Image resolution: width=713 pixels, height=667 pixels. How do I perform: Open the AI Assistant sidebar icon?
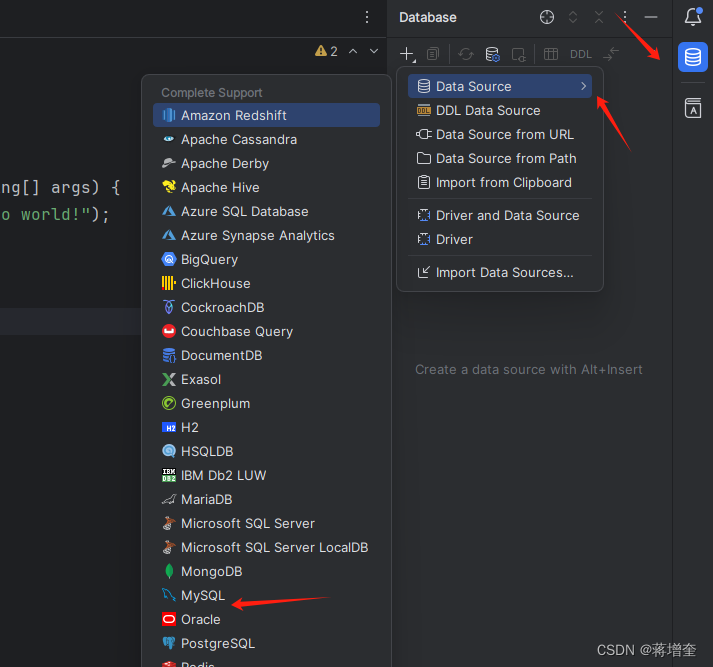pyautogui.click(x=693, y=108)
